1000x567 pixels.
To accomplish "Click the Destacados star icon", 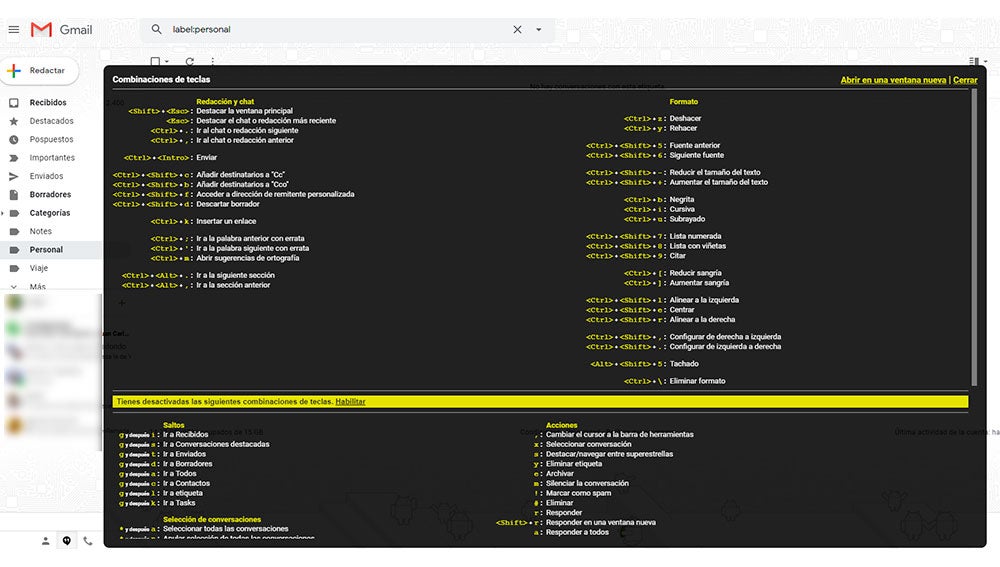I will 14,121.
